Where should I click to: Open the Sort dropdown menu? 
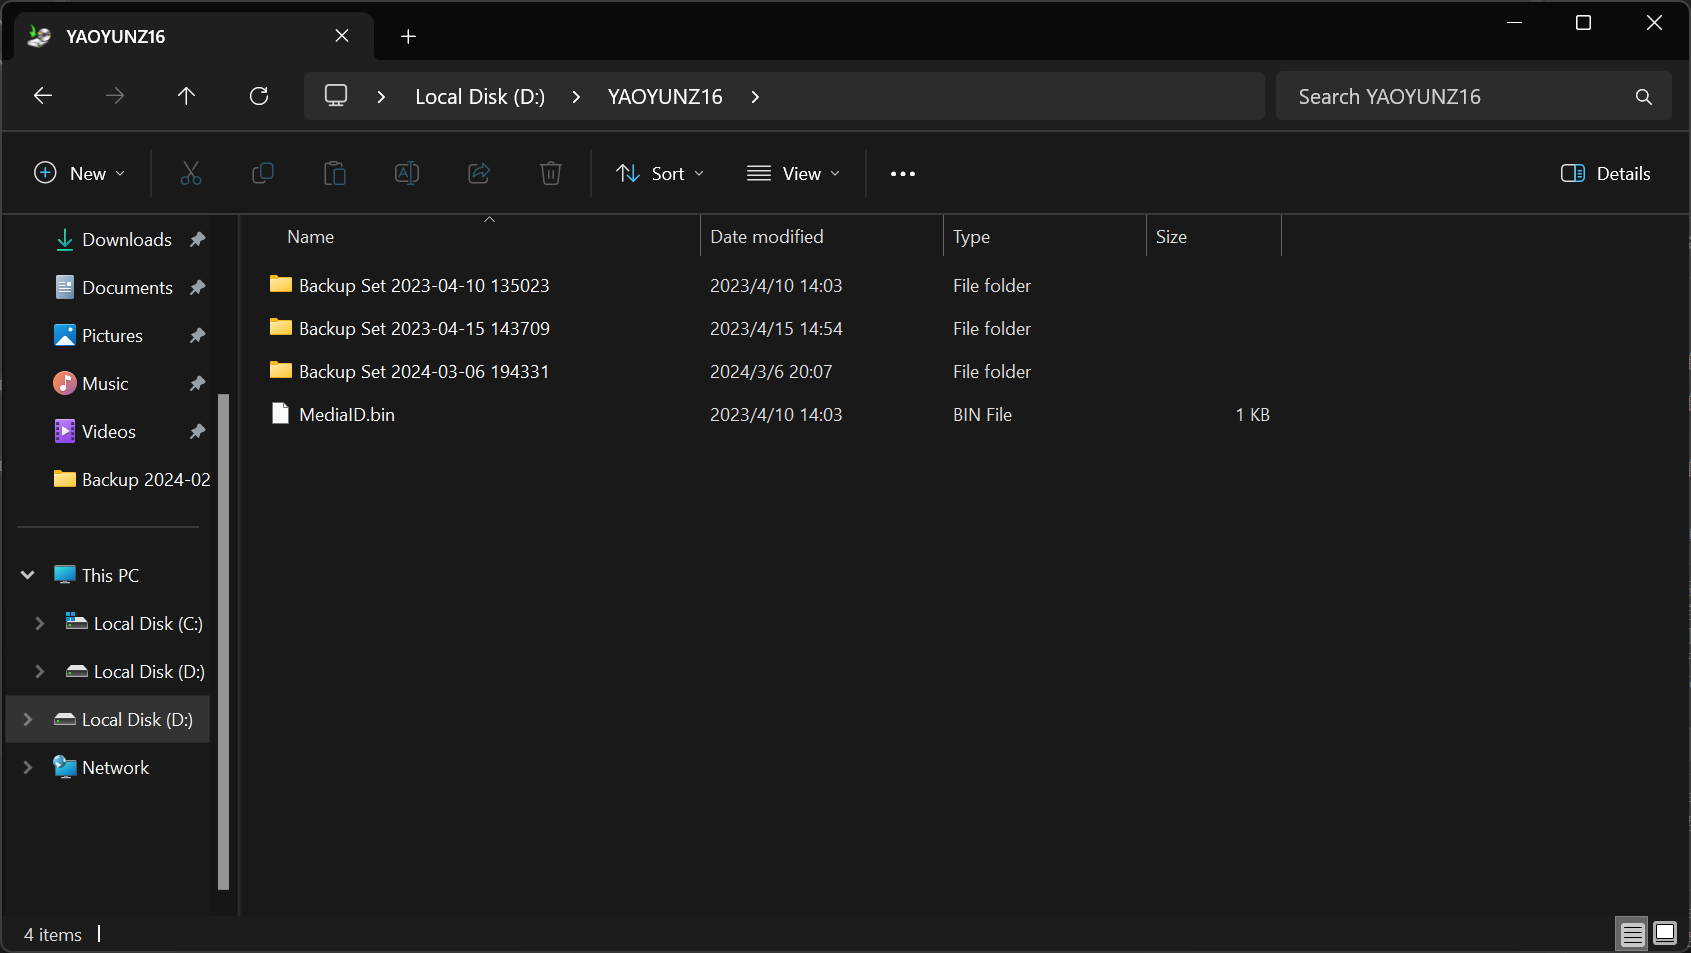[660, 174]
